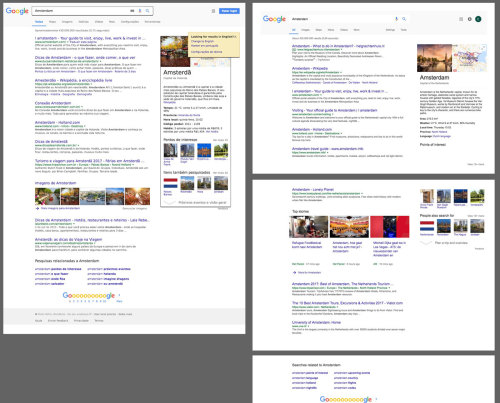Click the magnifier icon in the English page search bar
500x403 pixels.
coord(404,19)
